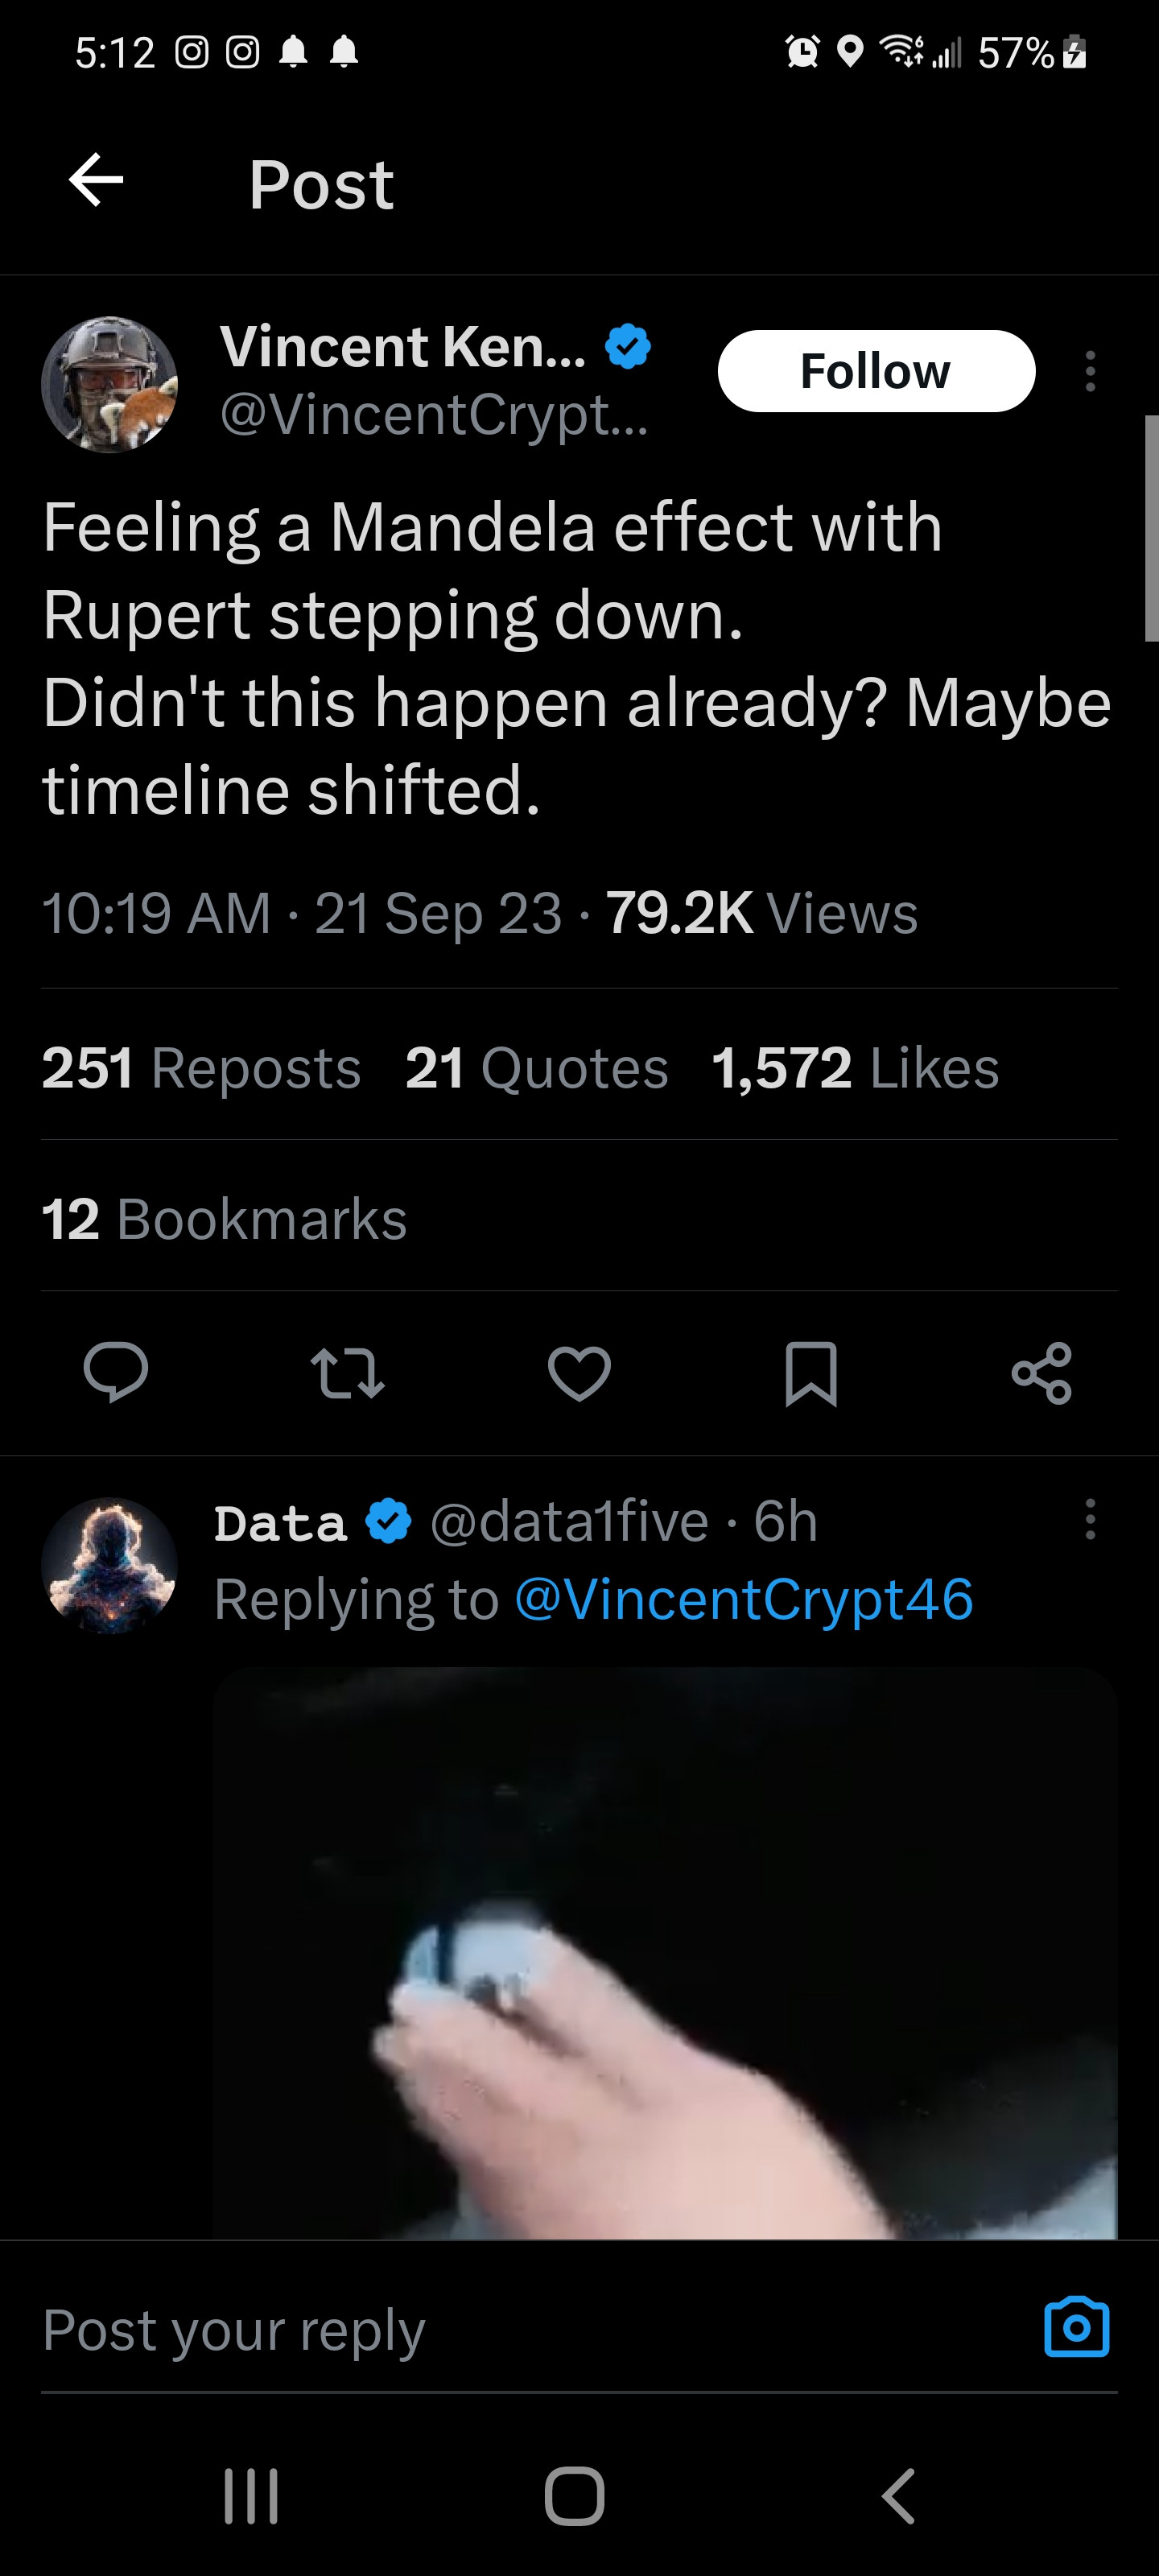Tap the back arrow beside Post
1159x2576 pixels.
coord(96,181)
